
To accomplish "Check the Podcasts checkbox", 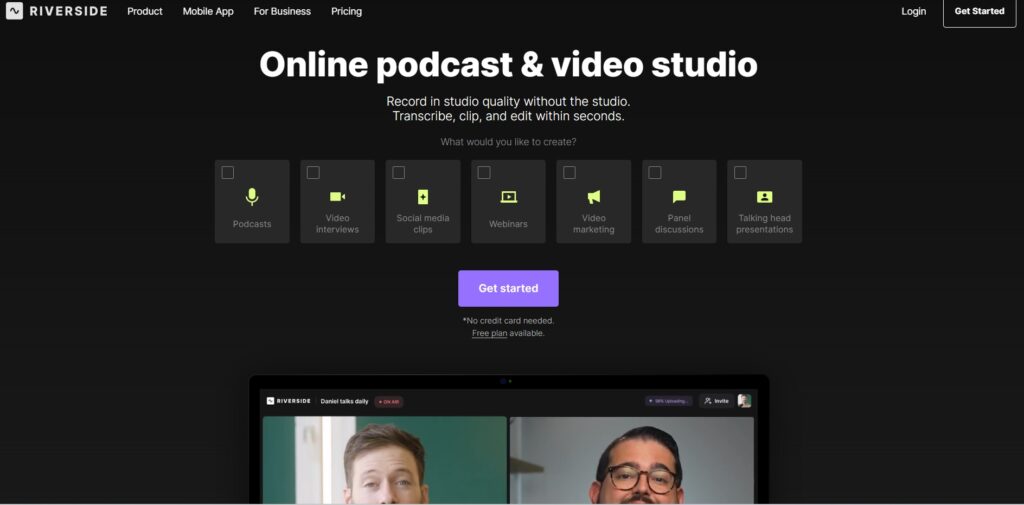I will coord(228,173).
